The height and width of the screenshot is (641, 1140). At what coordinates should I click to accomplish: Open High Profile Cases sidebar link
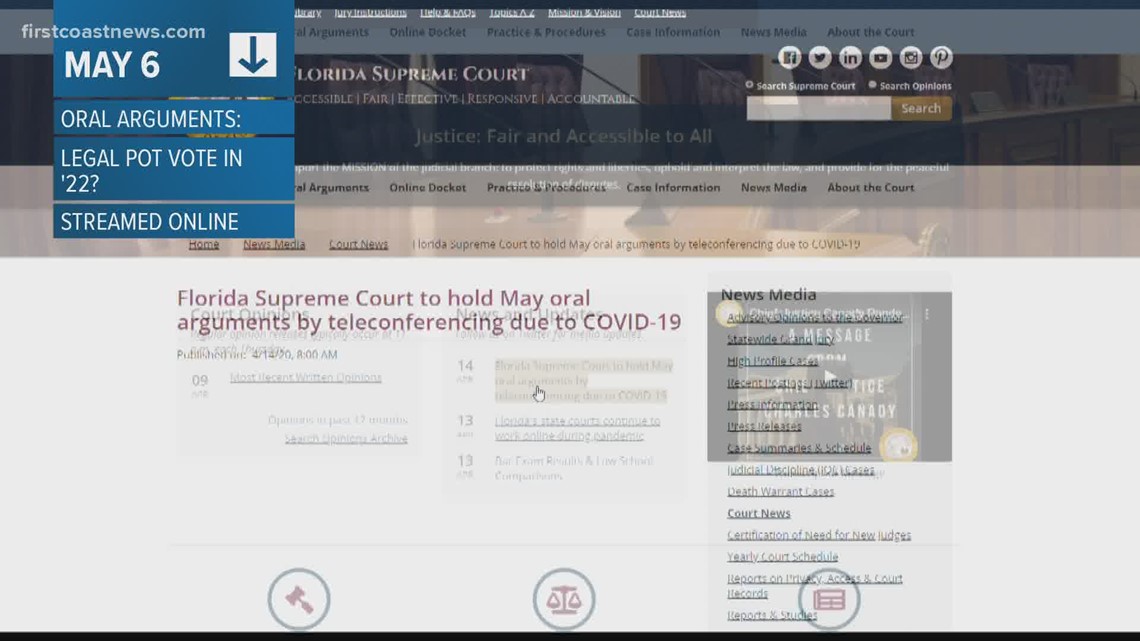(x=773, y=360)
